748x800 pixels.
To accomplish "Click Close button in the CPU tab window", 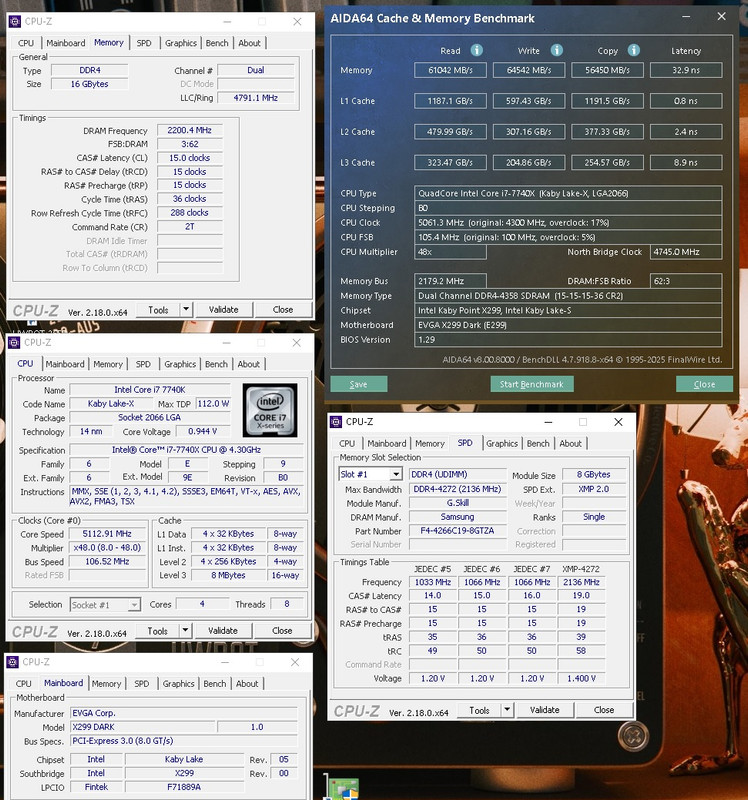I will pos(282,631).
